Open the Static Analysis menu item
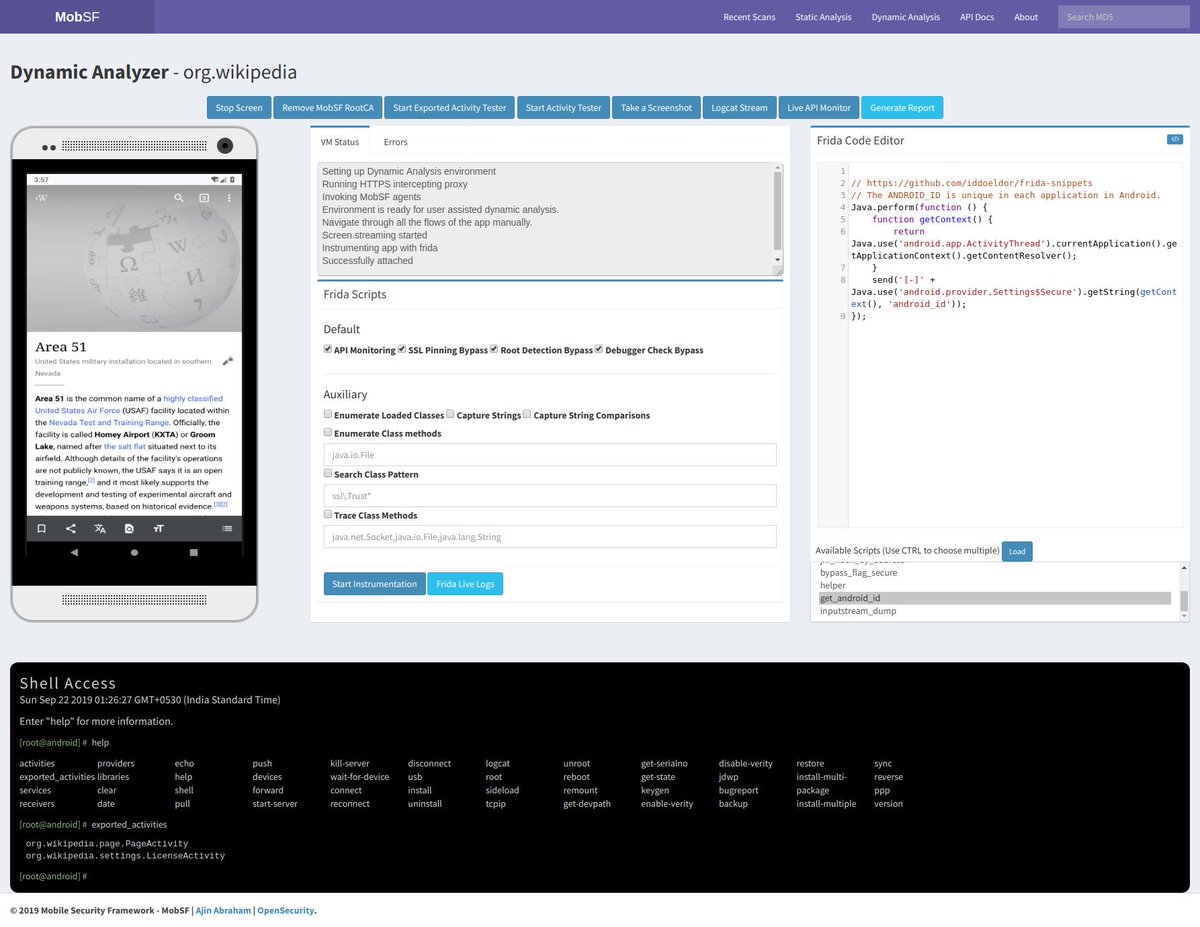 [x=823, y=16]
